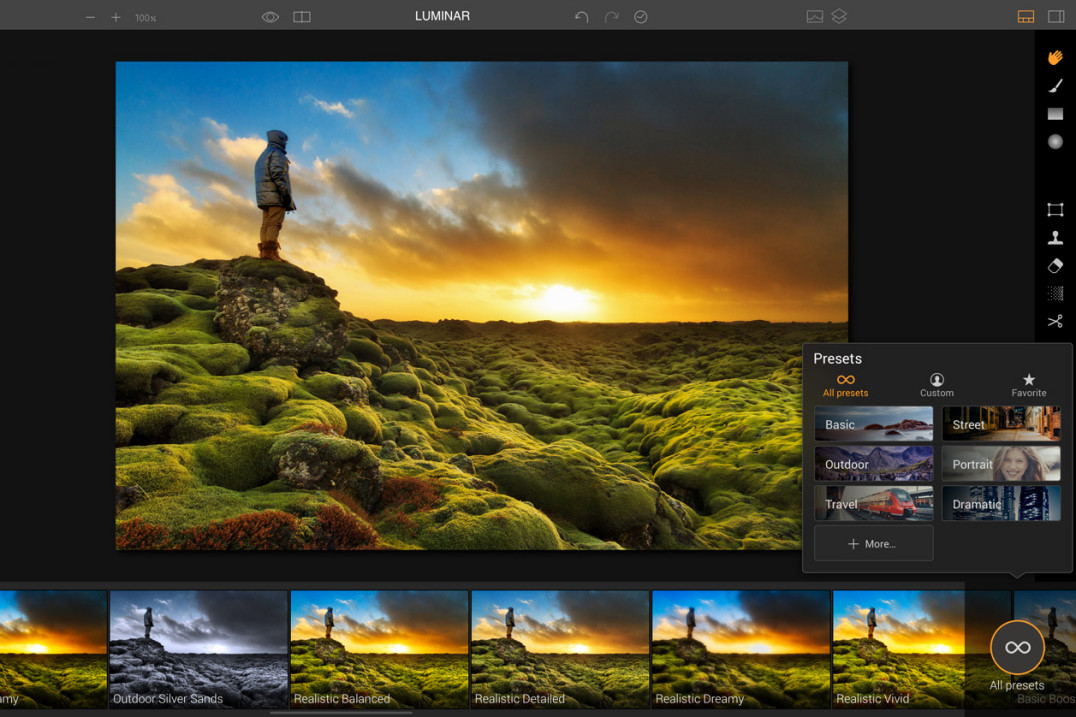This screenshot has height=717, width=1076.
Task: Pick the Radial mask tool
Action: pos(1055,142)
